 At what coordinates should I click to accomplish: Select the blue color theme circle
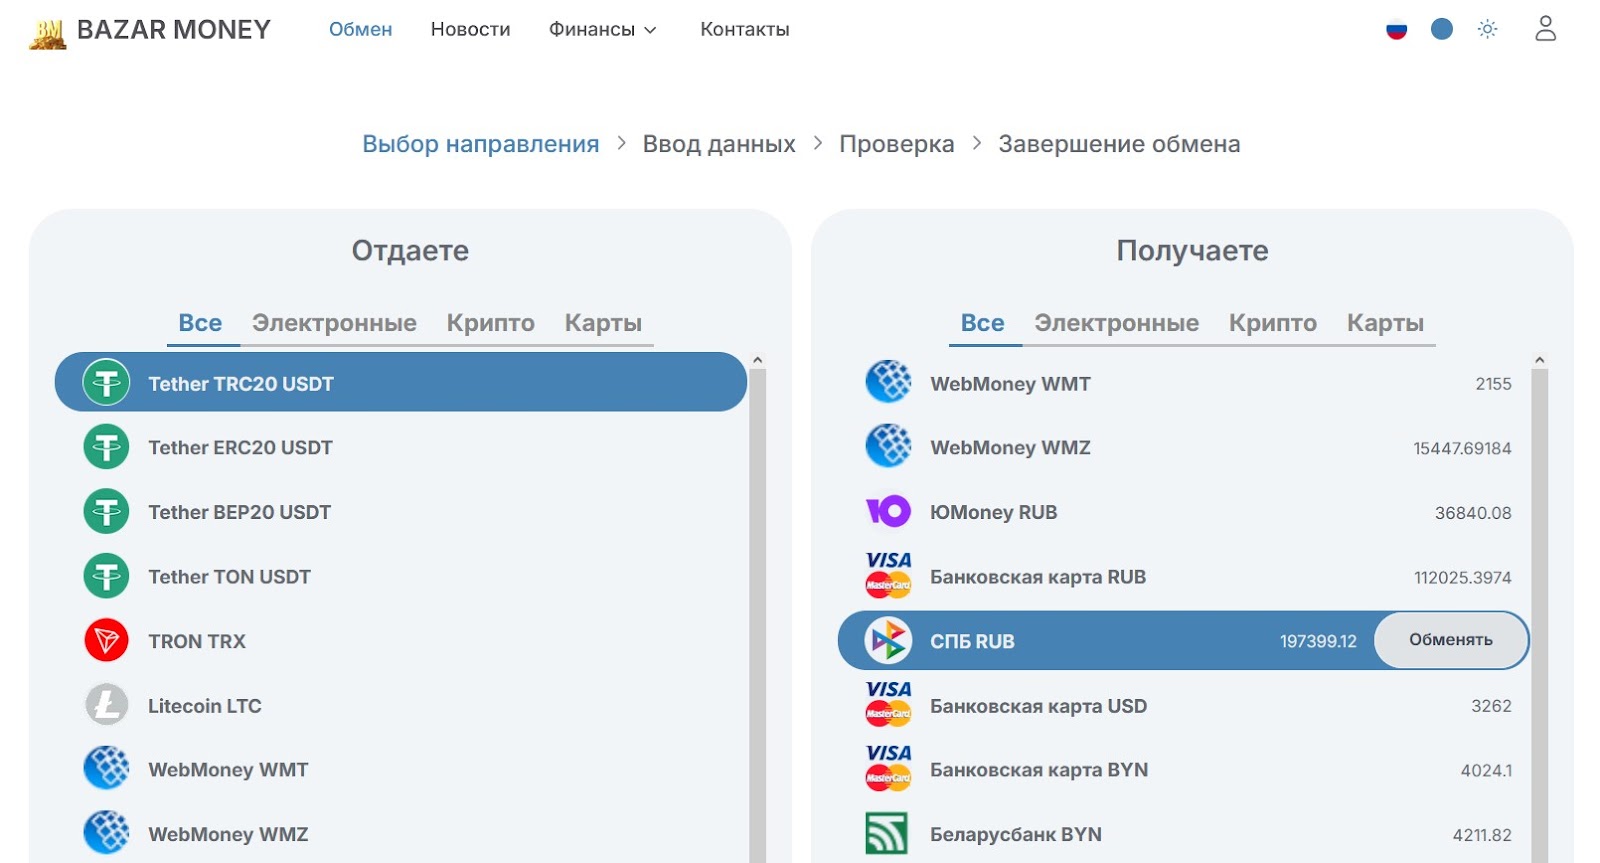pos(1441,29)
